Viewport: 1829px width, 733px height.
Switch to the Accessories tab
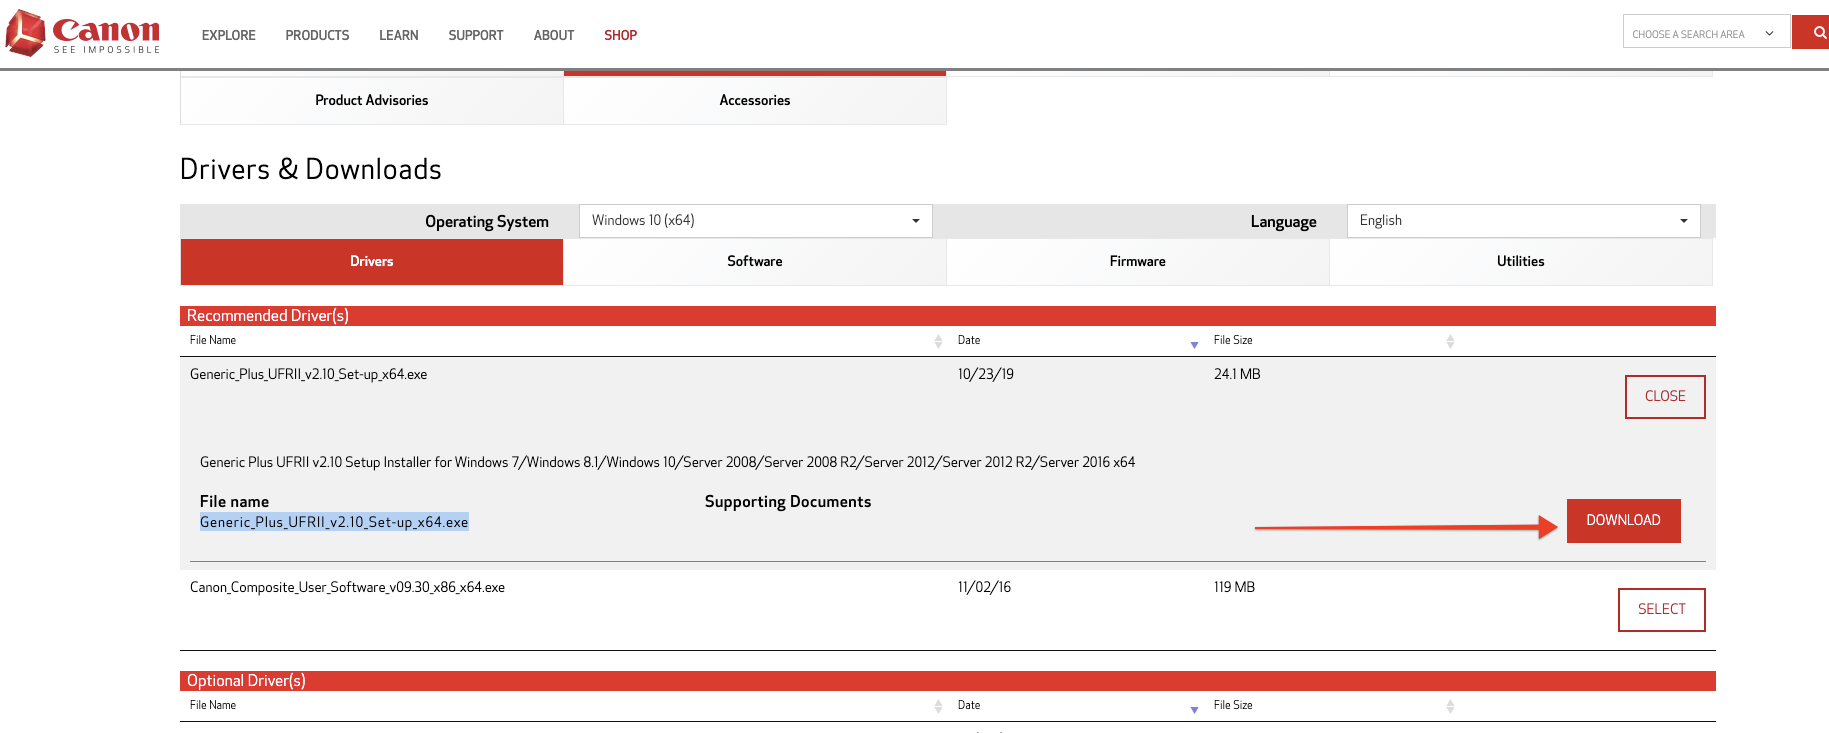pyautogui.click(x=755, y=100)
